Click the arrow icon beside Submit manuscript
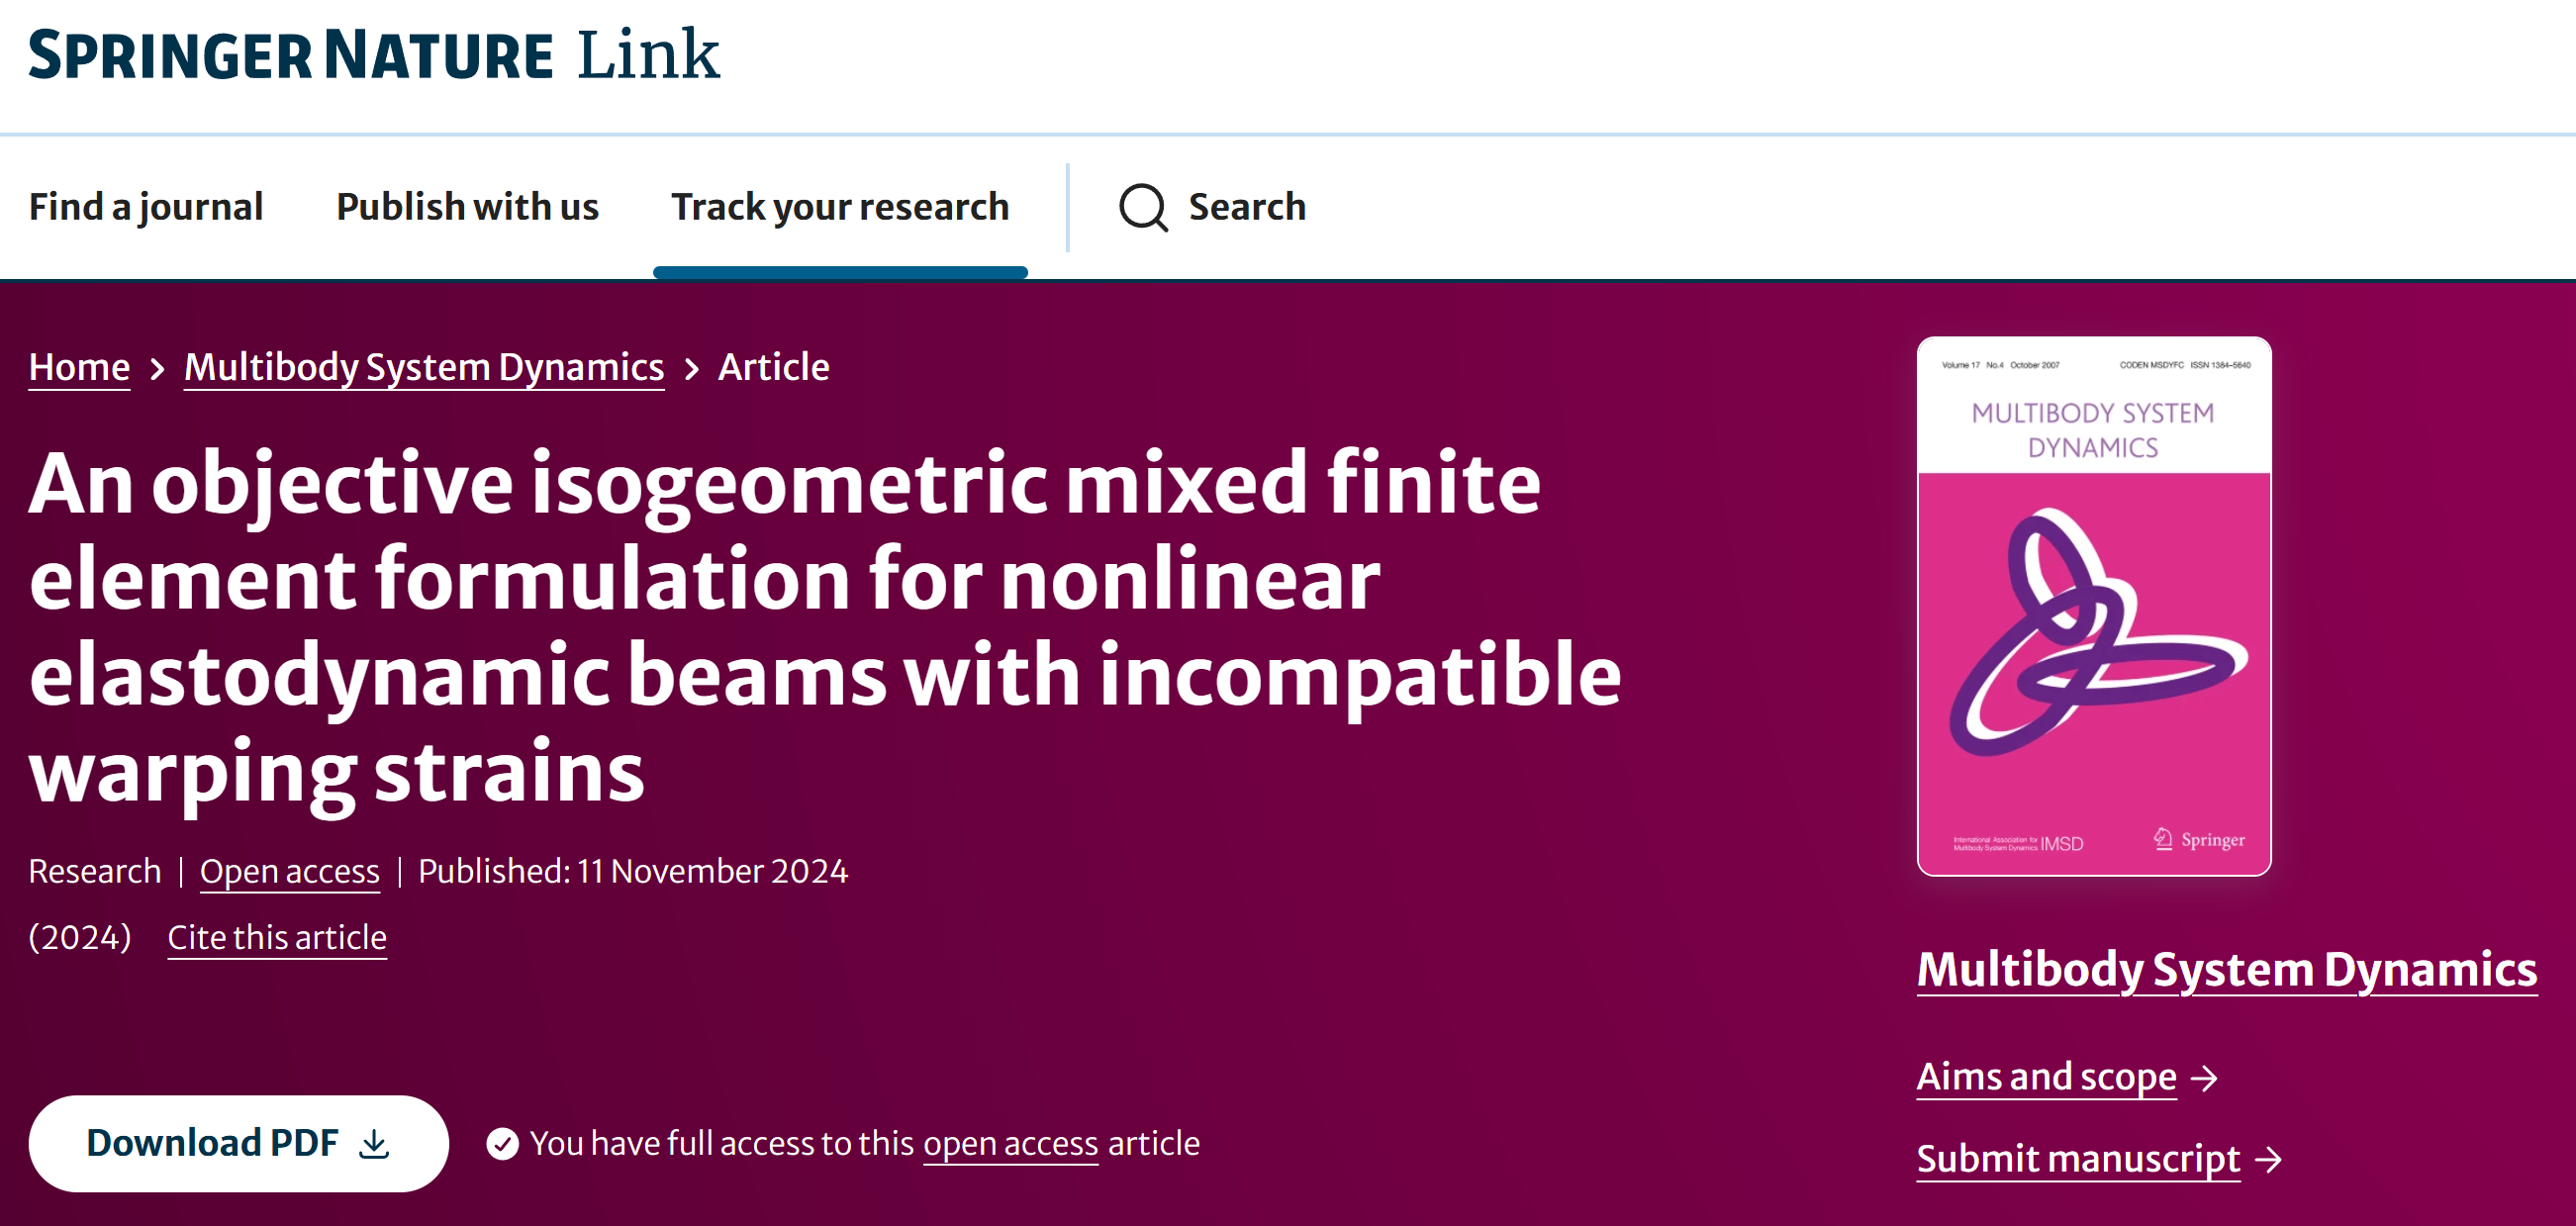Viewport: 2576px width, 1226px height. (x=2269, y=1160)
